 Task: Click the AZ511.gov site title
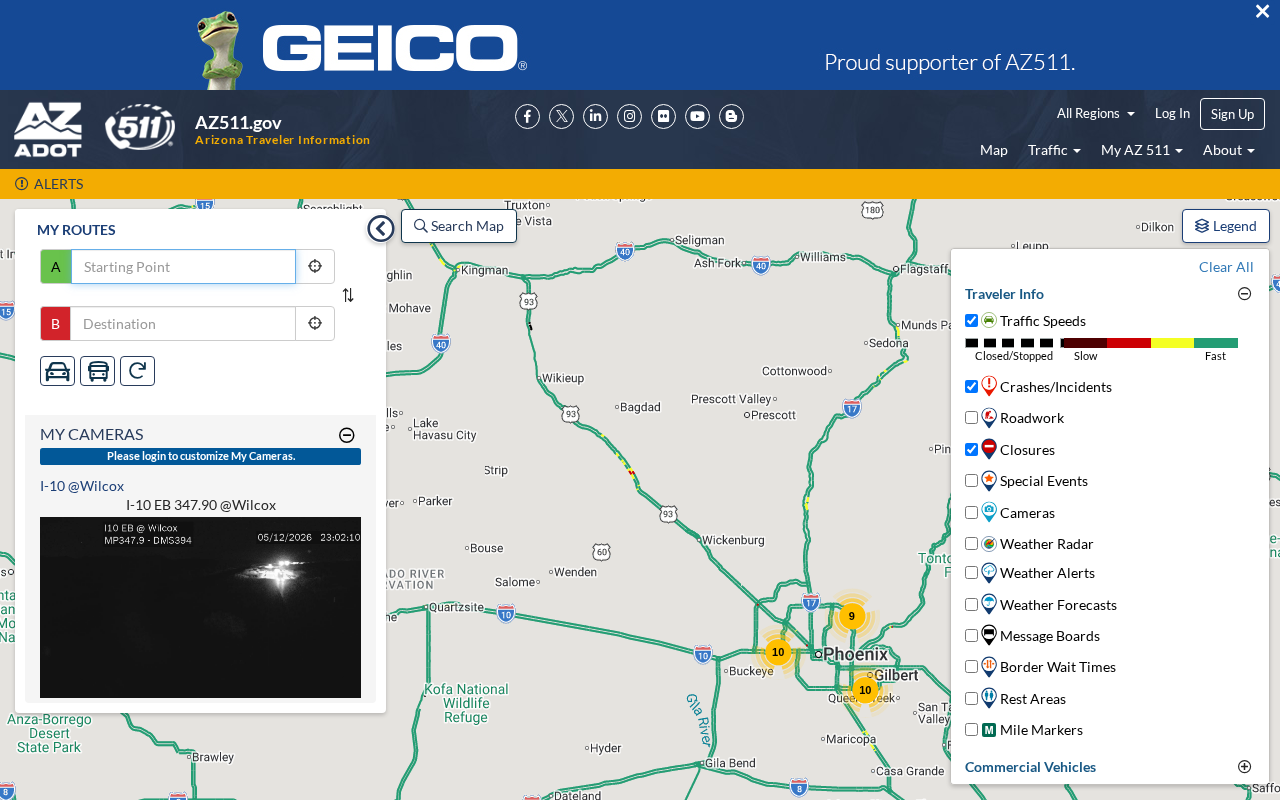coord(238,123)
